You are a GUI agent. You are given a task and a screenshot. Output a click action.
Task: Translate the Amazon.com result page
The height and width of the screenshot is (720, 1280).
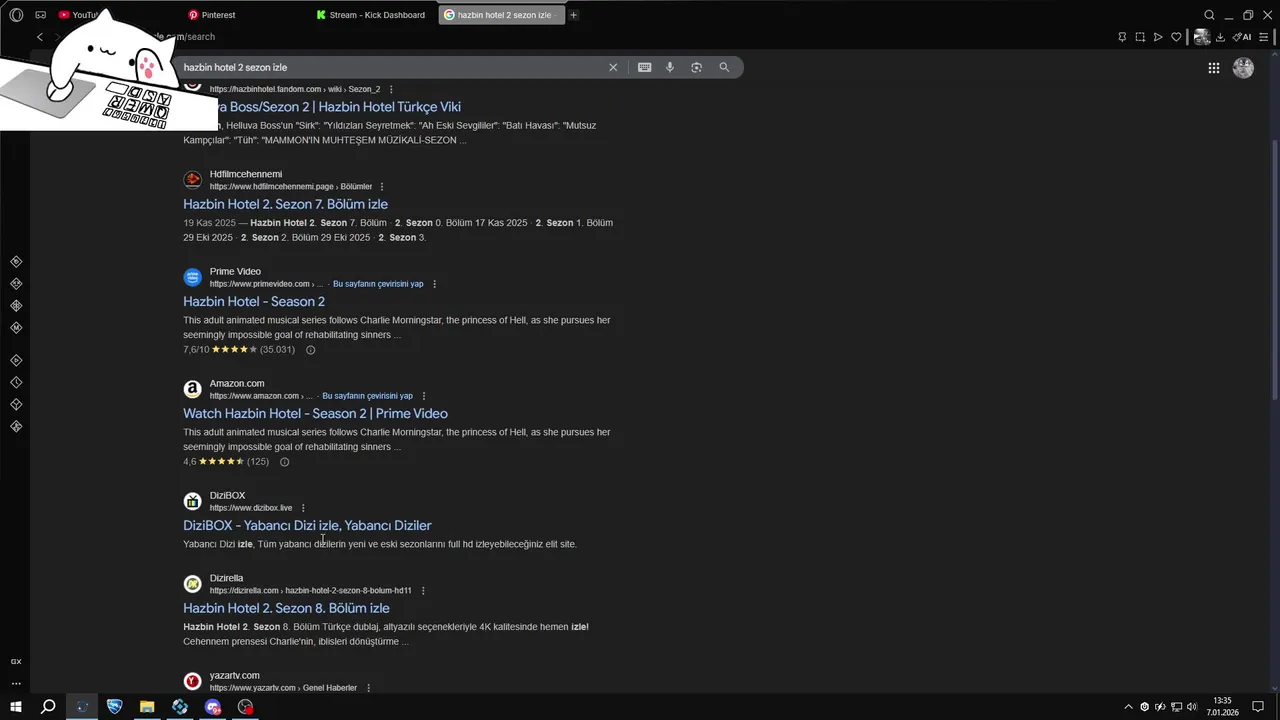point(367,396)
